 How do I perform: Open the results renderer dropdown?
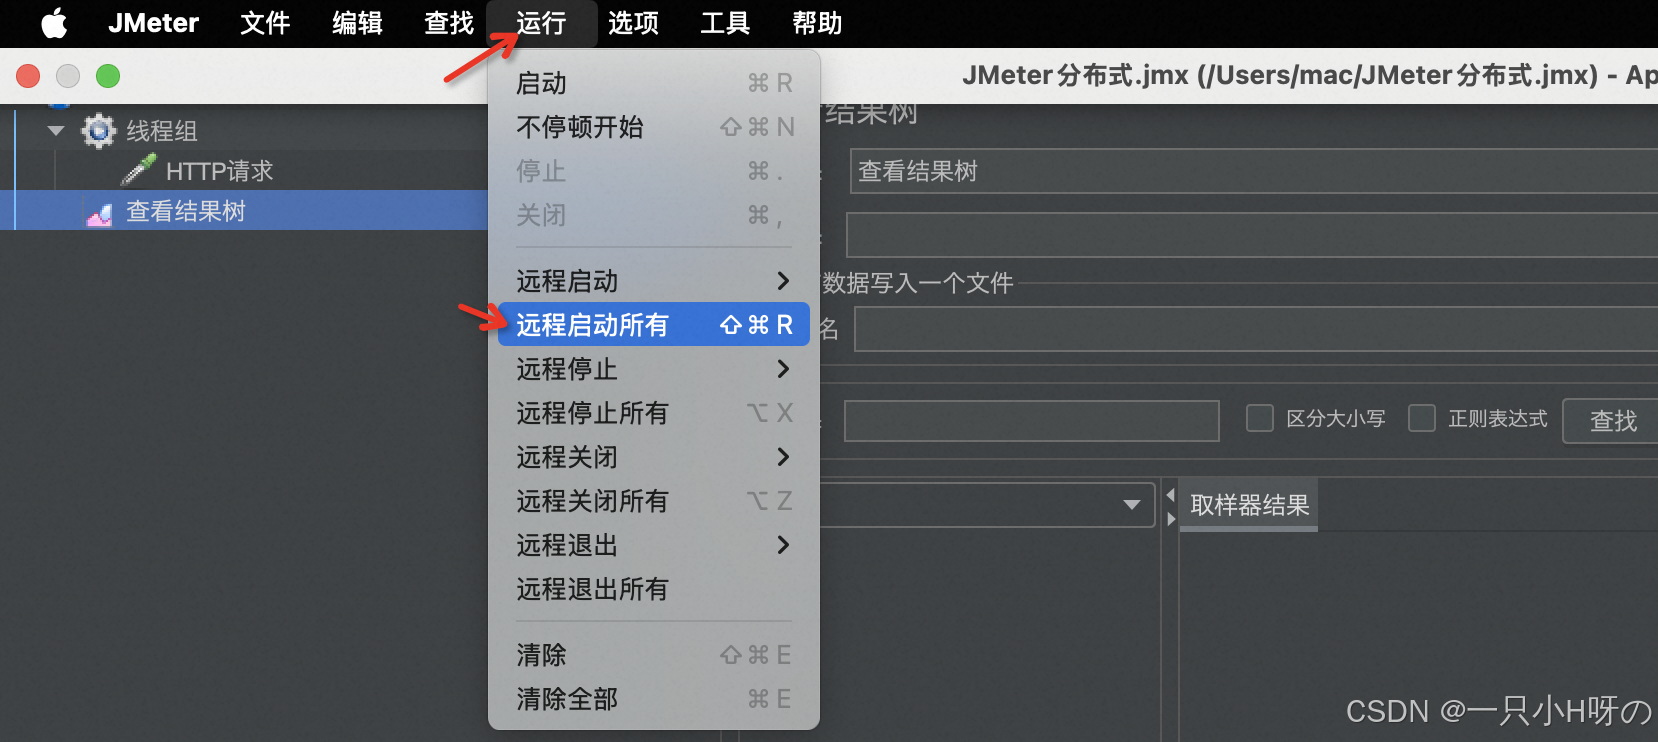click(1132, 505)
